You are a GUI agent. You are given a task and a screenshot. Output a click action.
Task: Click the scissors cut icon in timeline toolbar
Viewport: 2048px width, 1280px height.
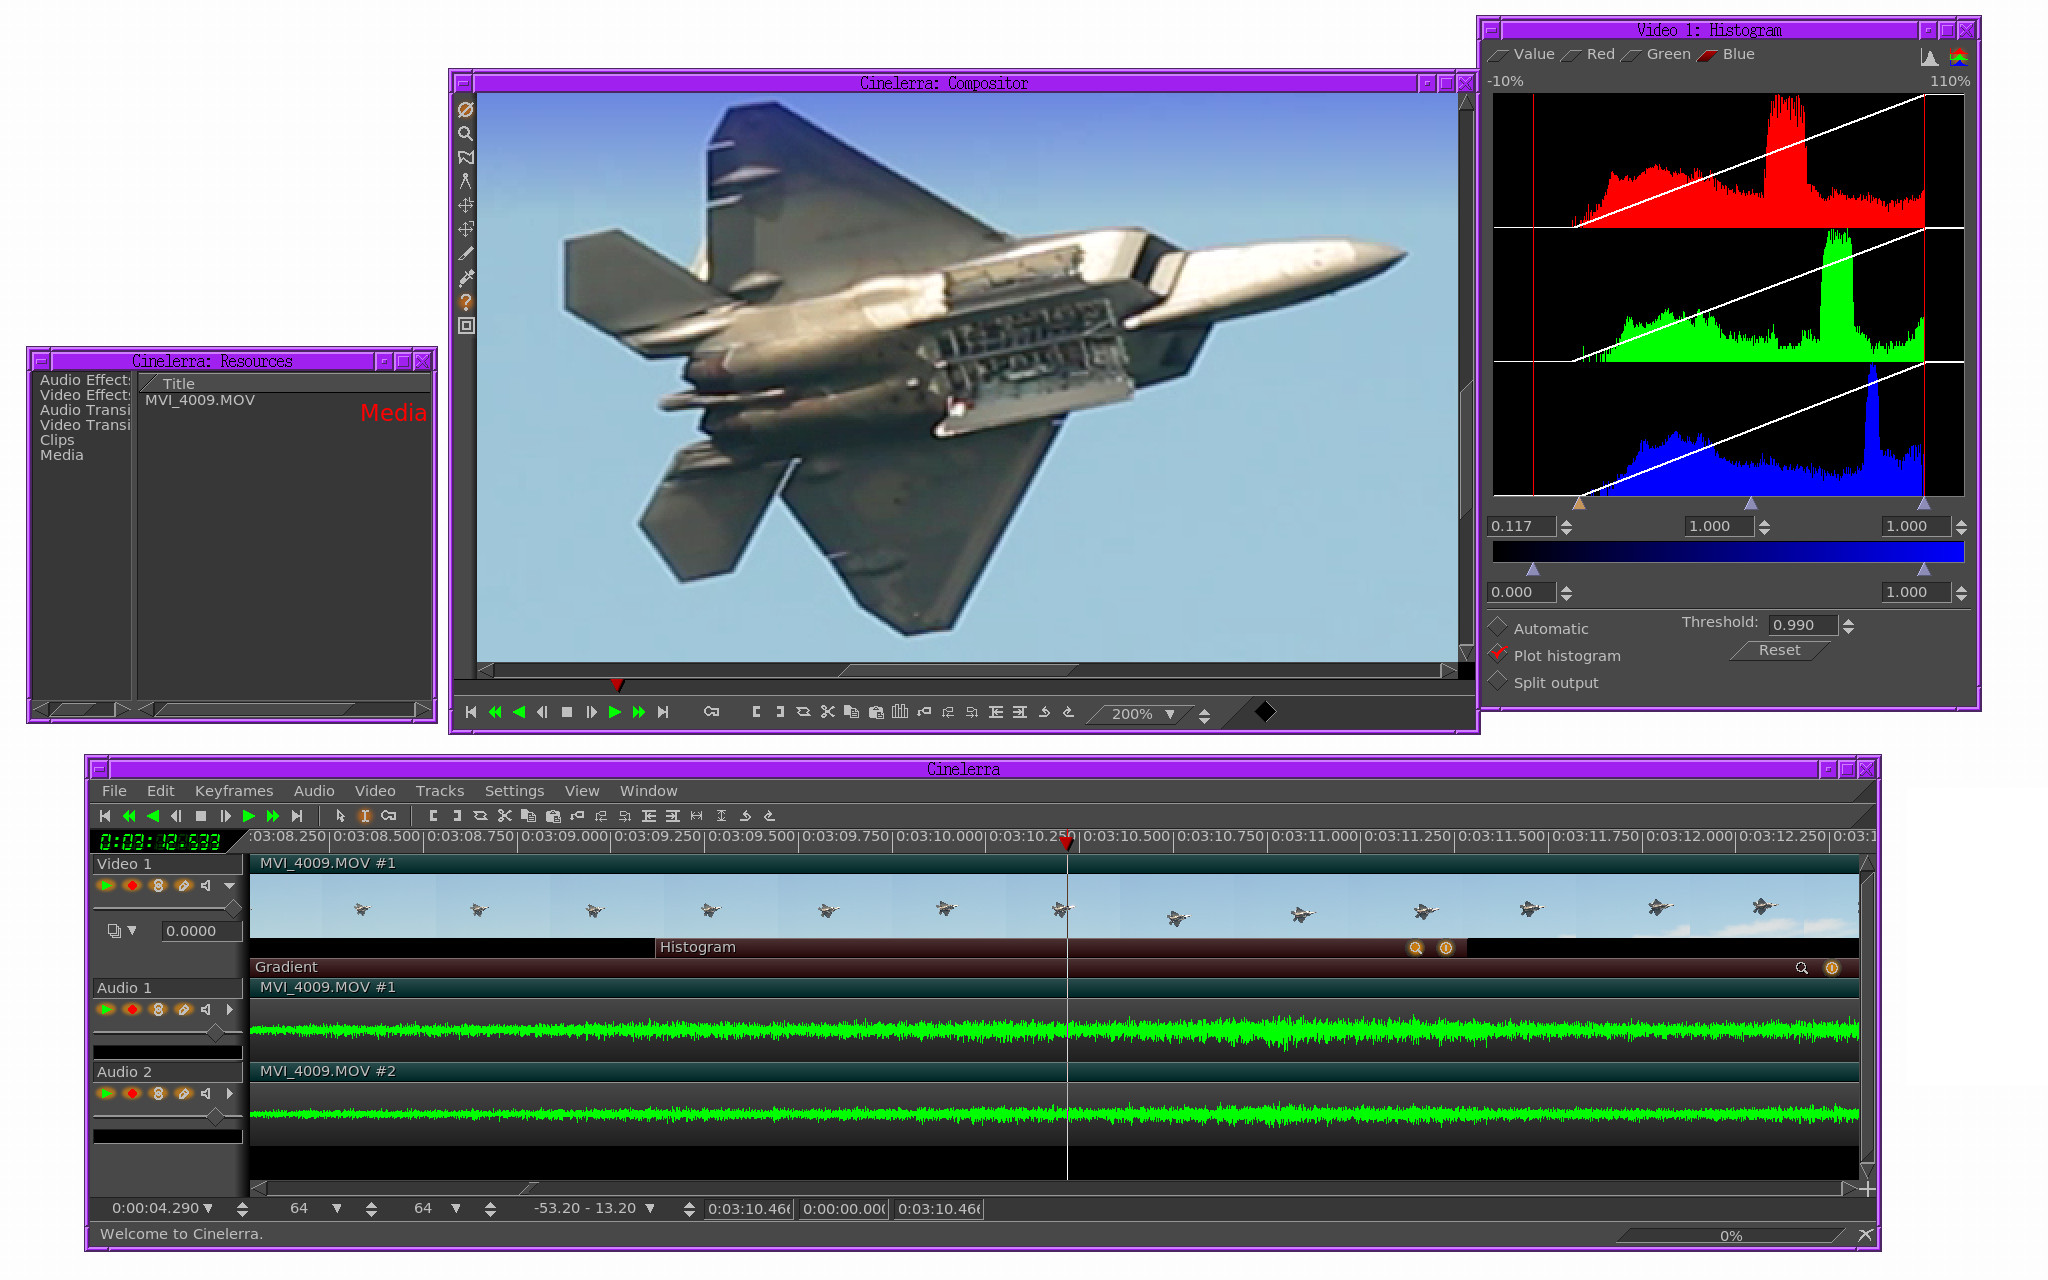tap(504, 816)
